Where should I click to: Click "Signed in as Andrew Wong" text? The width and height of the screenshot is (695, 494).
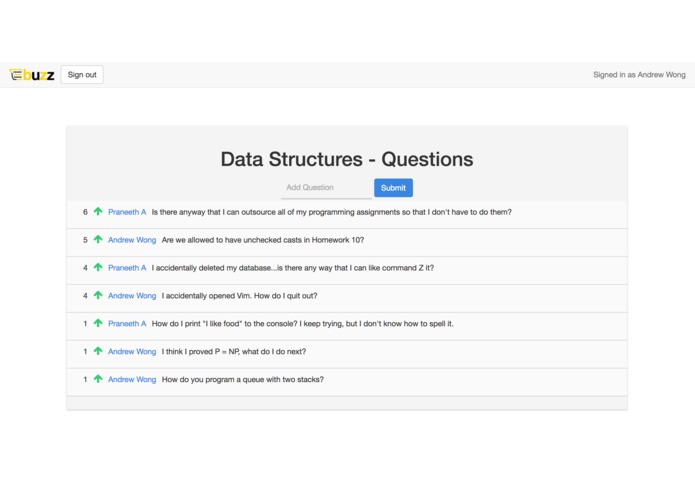click(639, 75)
